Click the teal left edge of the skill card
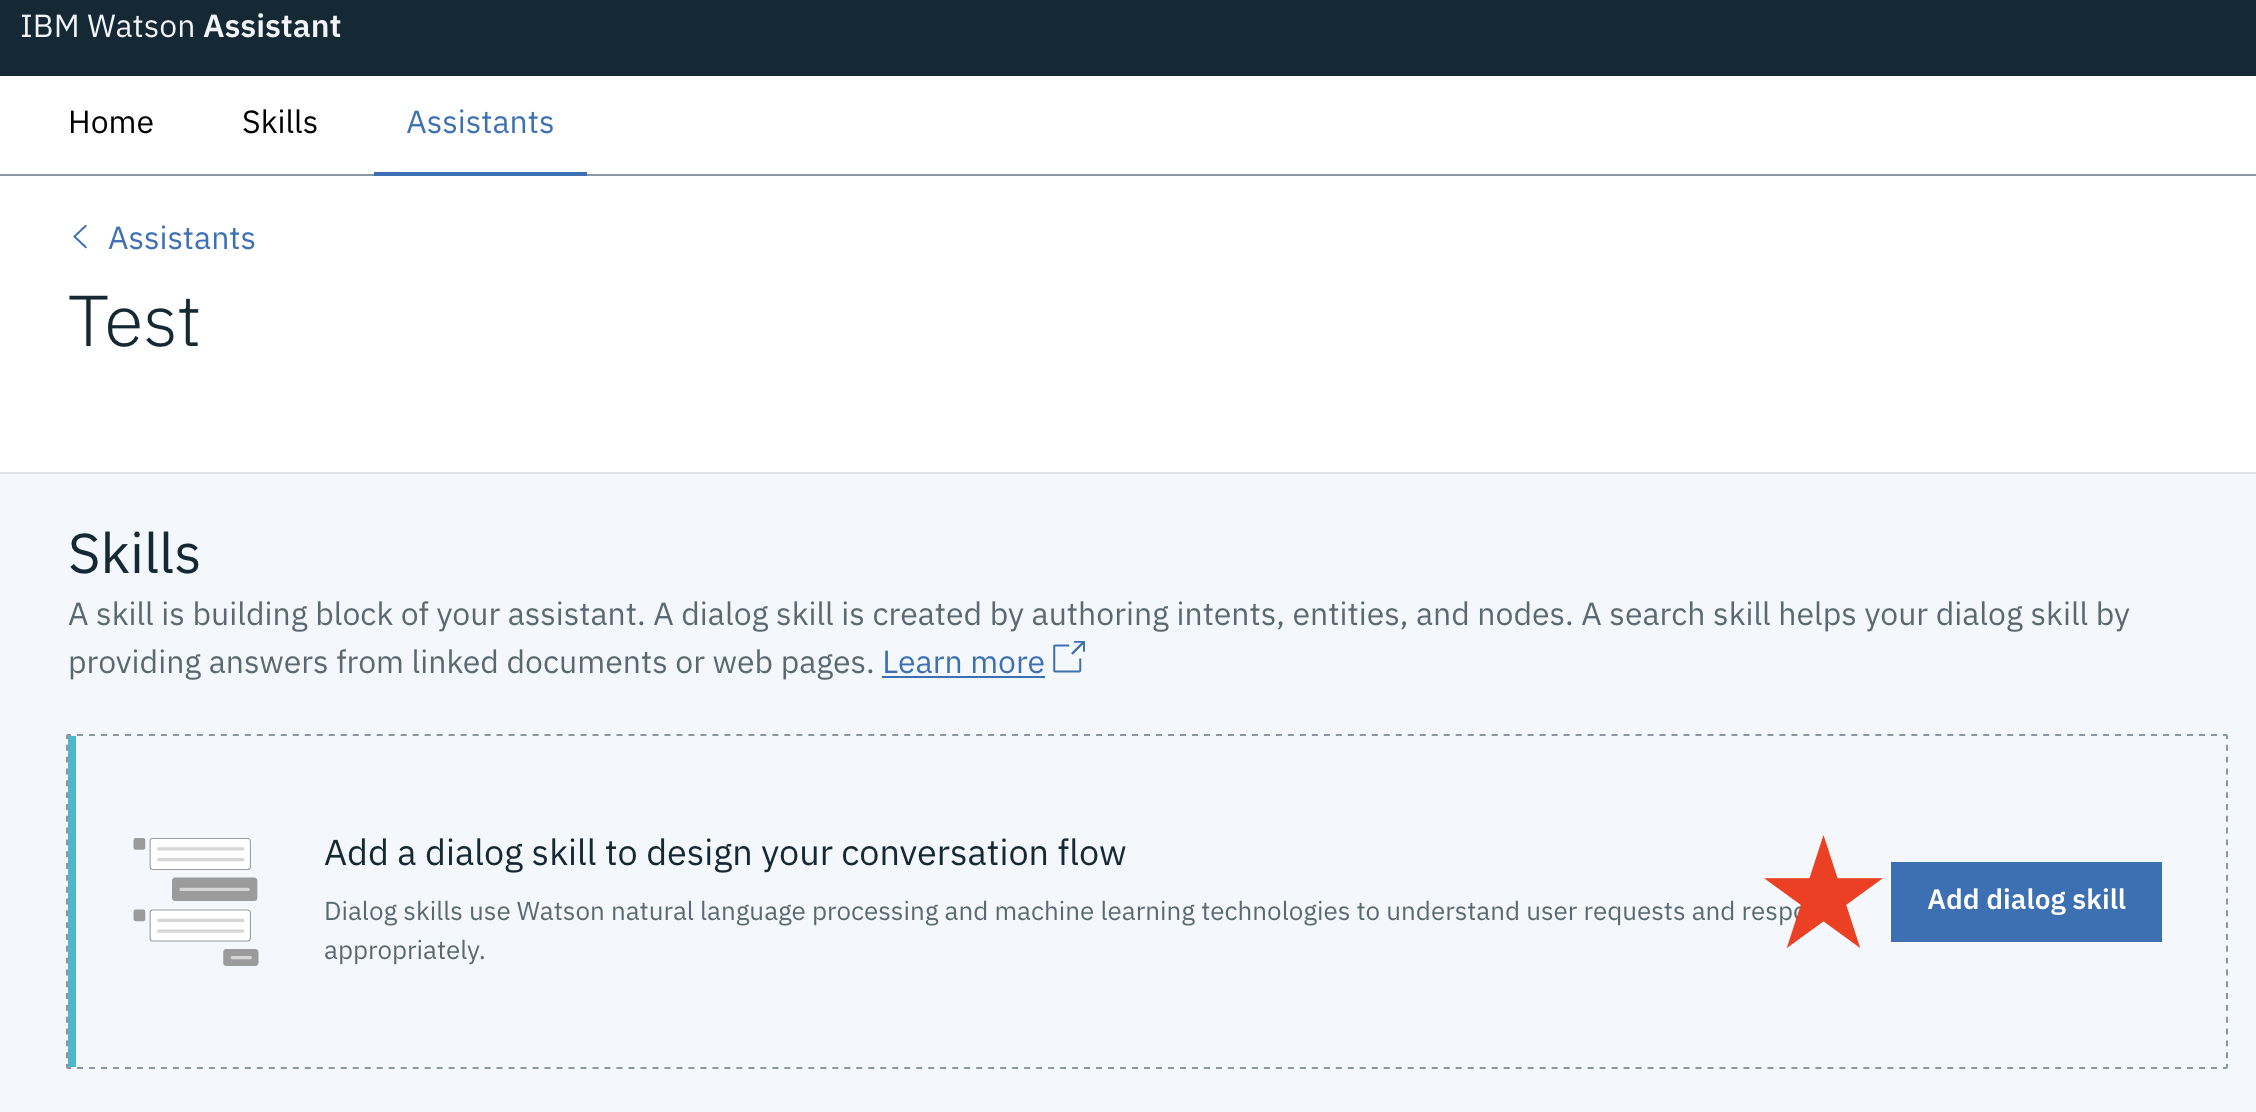The image size is (2256, 1112). coord(71,901)
